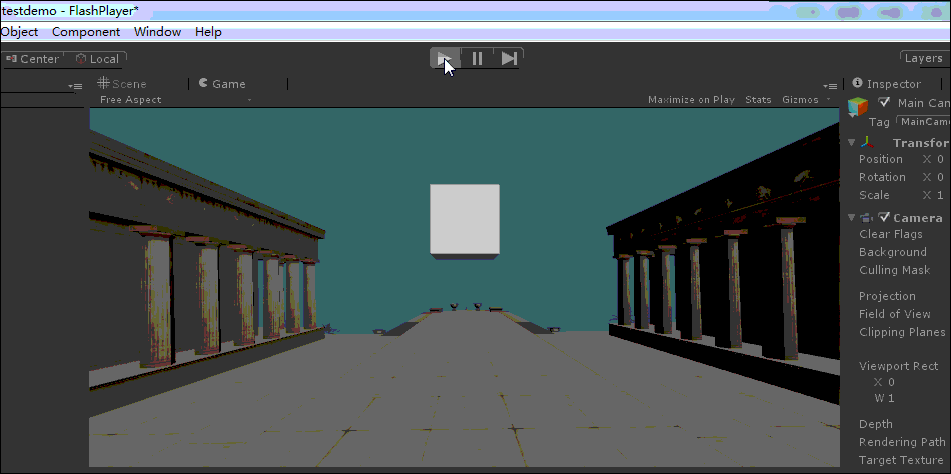Switch to the Scene tab
The height and width of the screenshot is (474, 951).
pyautogui.click(x=122, y=84)
